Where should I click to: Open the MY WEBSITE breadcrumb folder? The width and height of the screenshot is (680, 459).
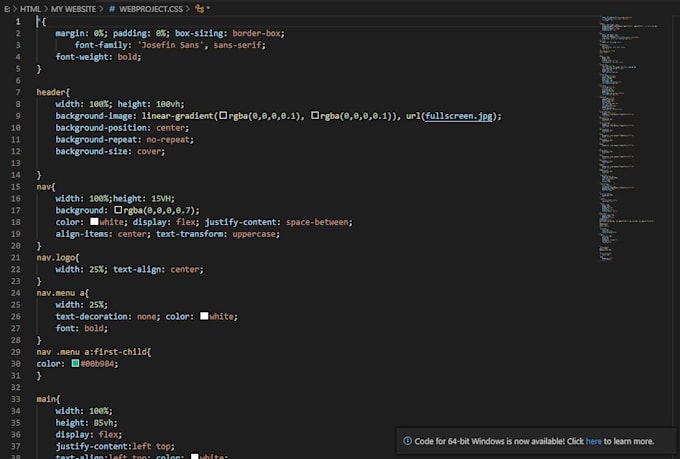(73, 9)
